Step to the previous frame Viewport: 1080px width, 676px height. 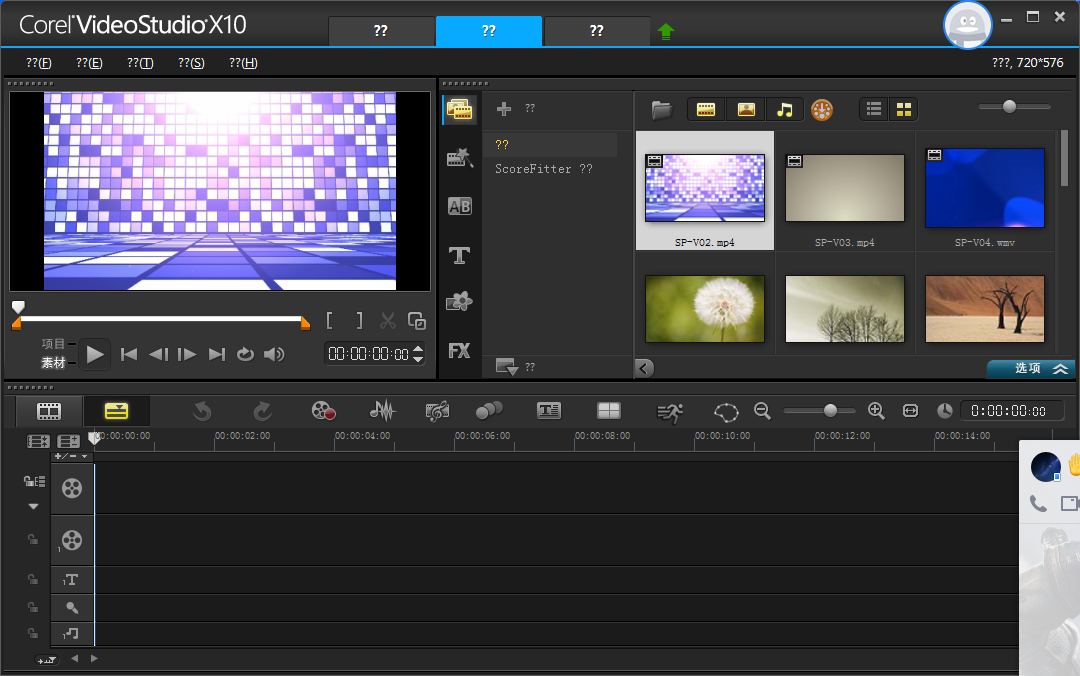pyautogui.click(x=158, y=354)
